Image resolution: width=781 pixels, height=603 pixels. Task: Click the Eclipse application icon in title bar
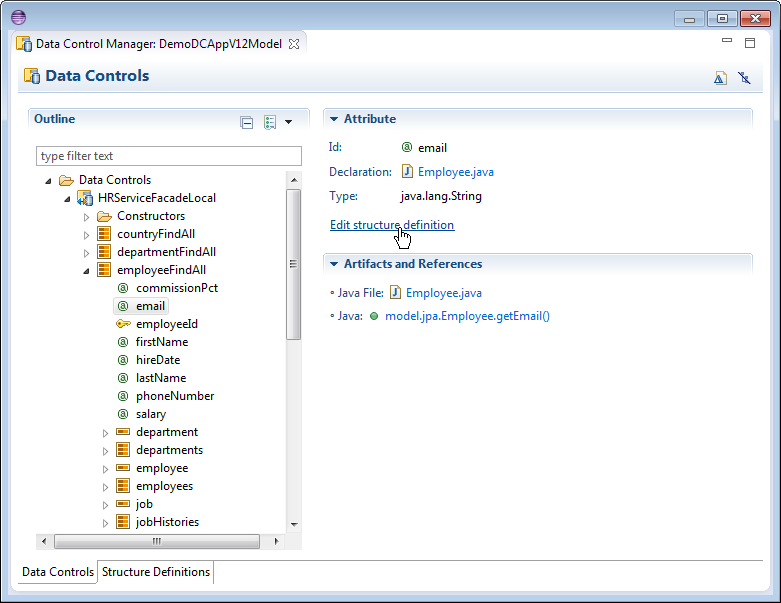coord(18,17)
